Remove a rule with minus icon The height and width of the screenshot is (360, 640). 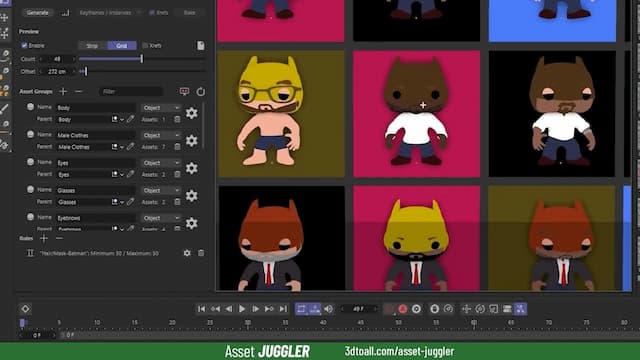click(59, 238)
